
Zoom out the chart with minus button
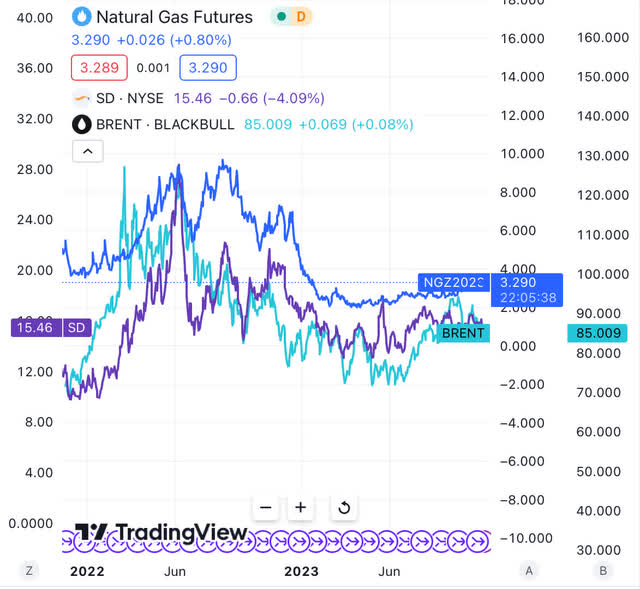(265, 507)
